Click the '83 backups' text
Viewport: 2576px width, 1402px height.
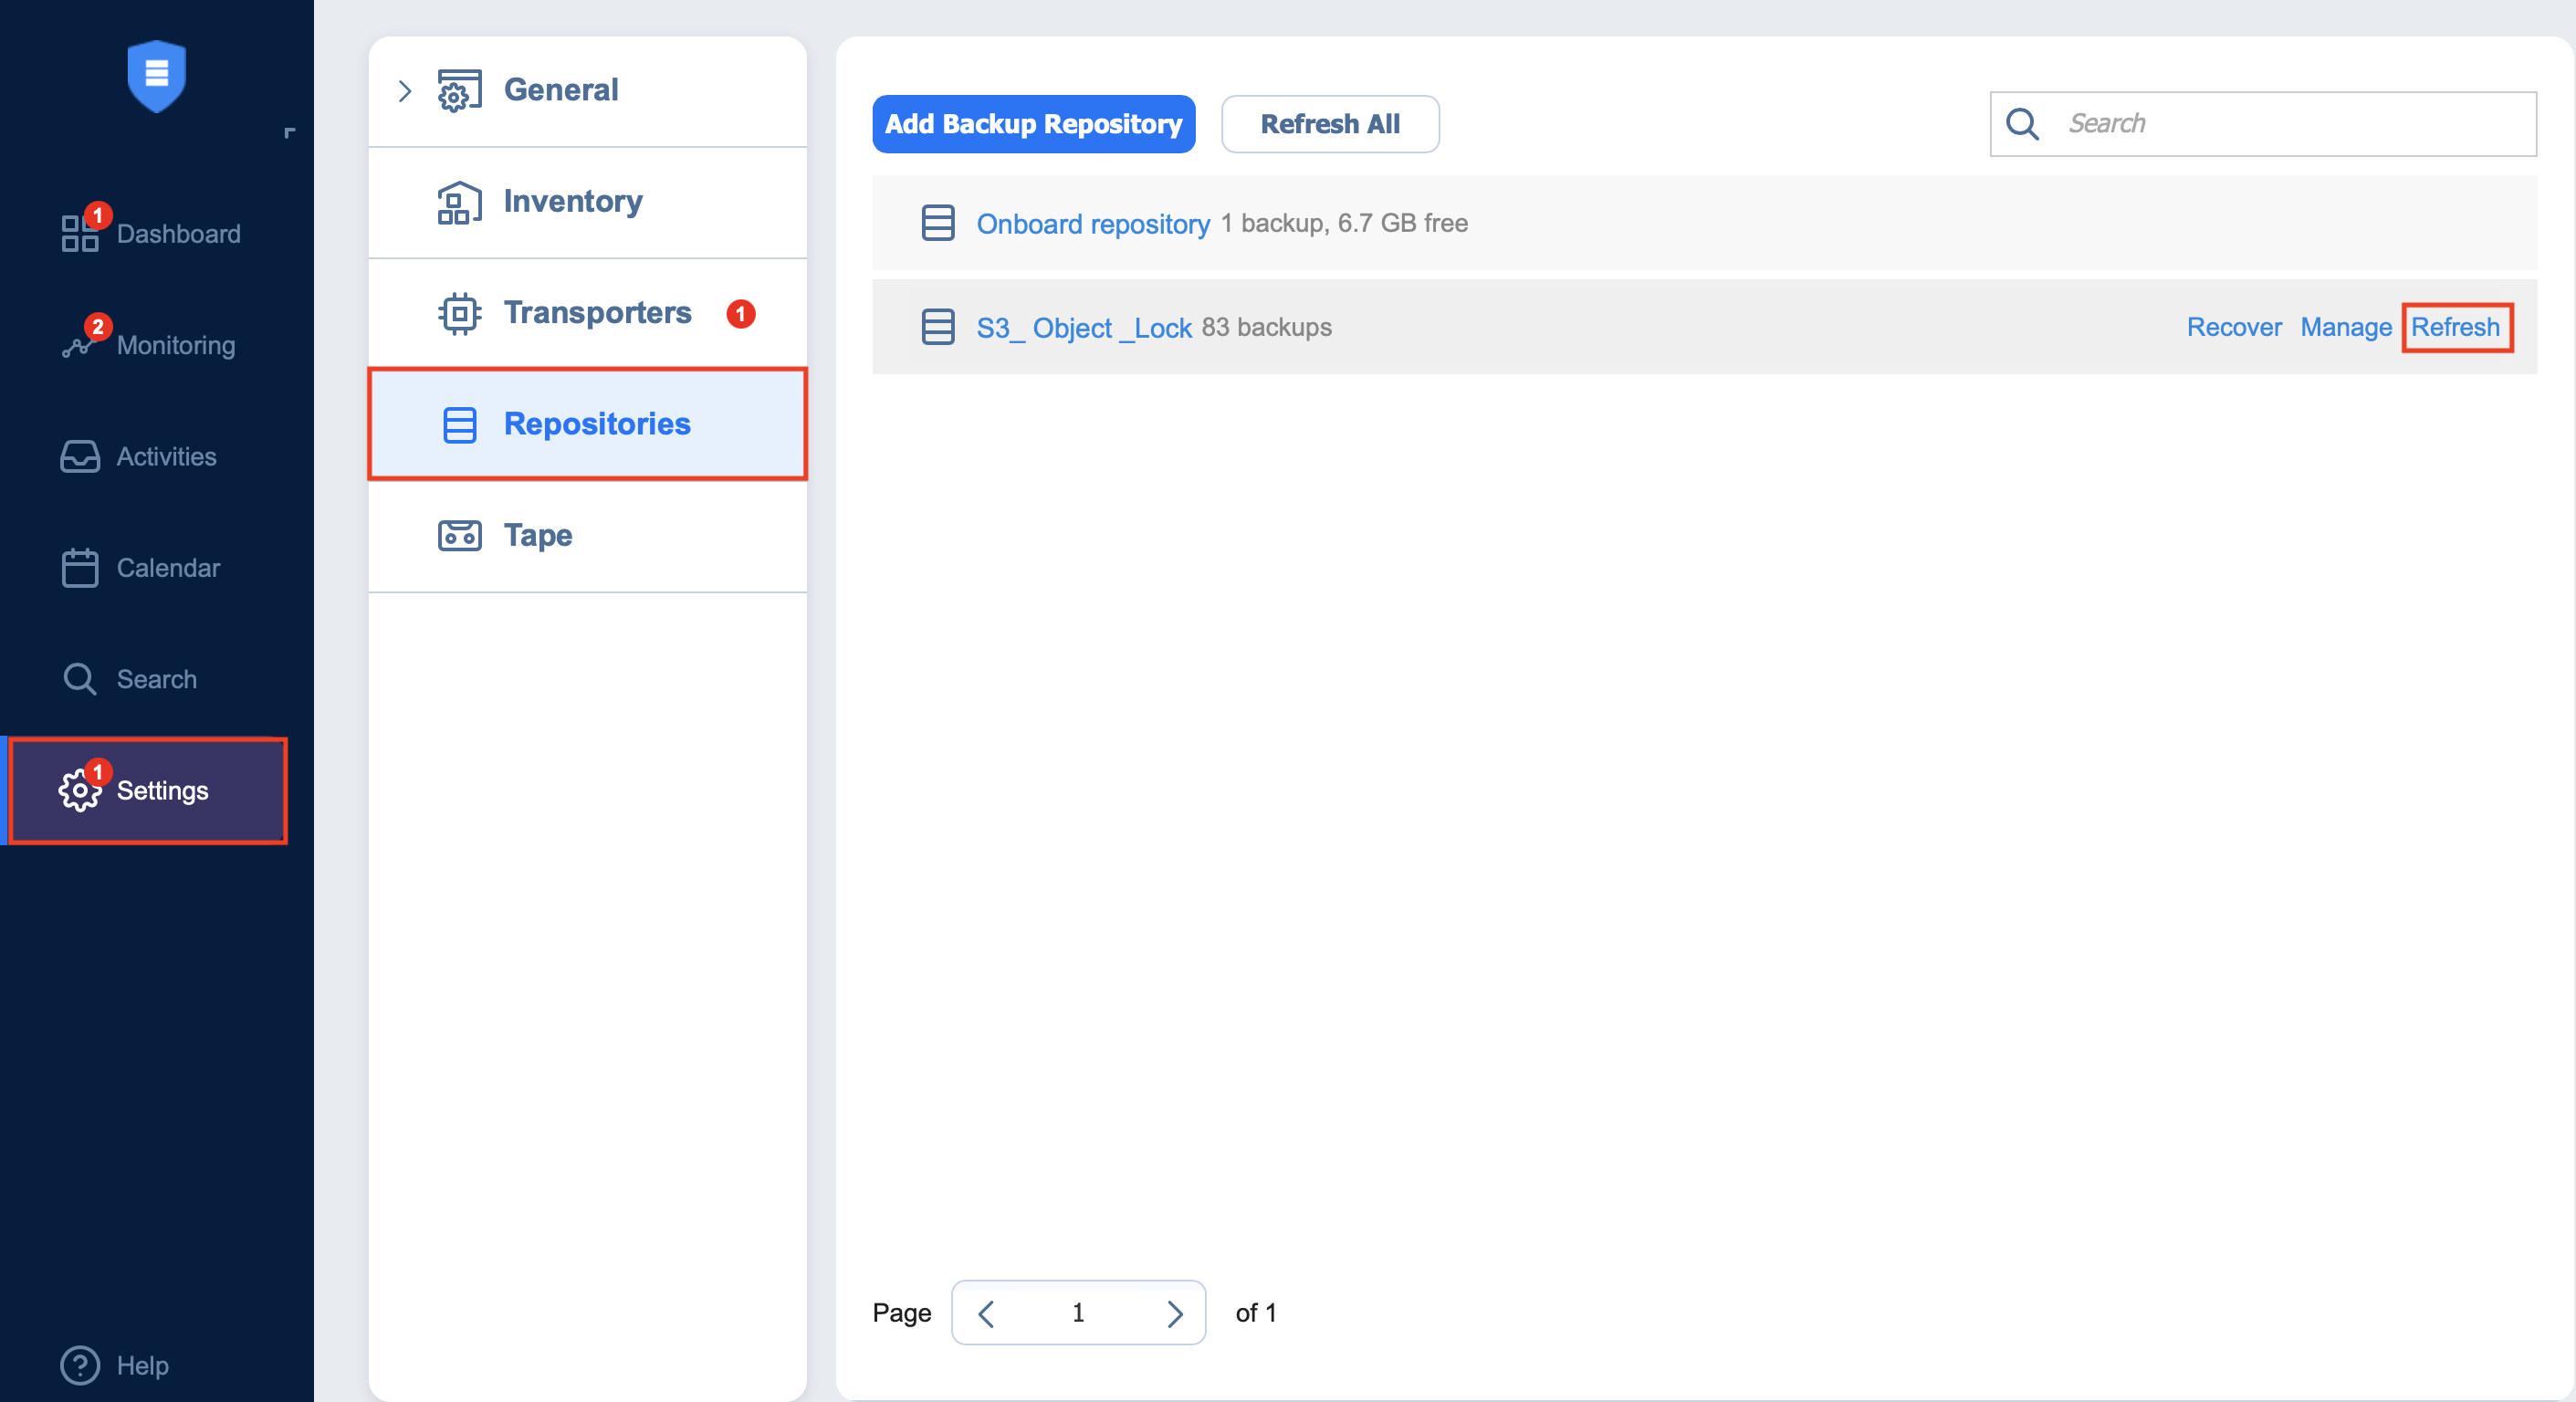coord(1266,327)
